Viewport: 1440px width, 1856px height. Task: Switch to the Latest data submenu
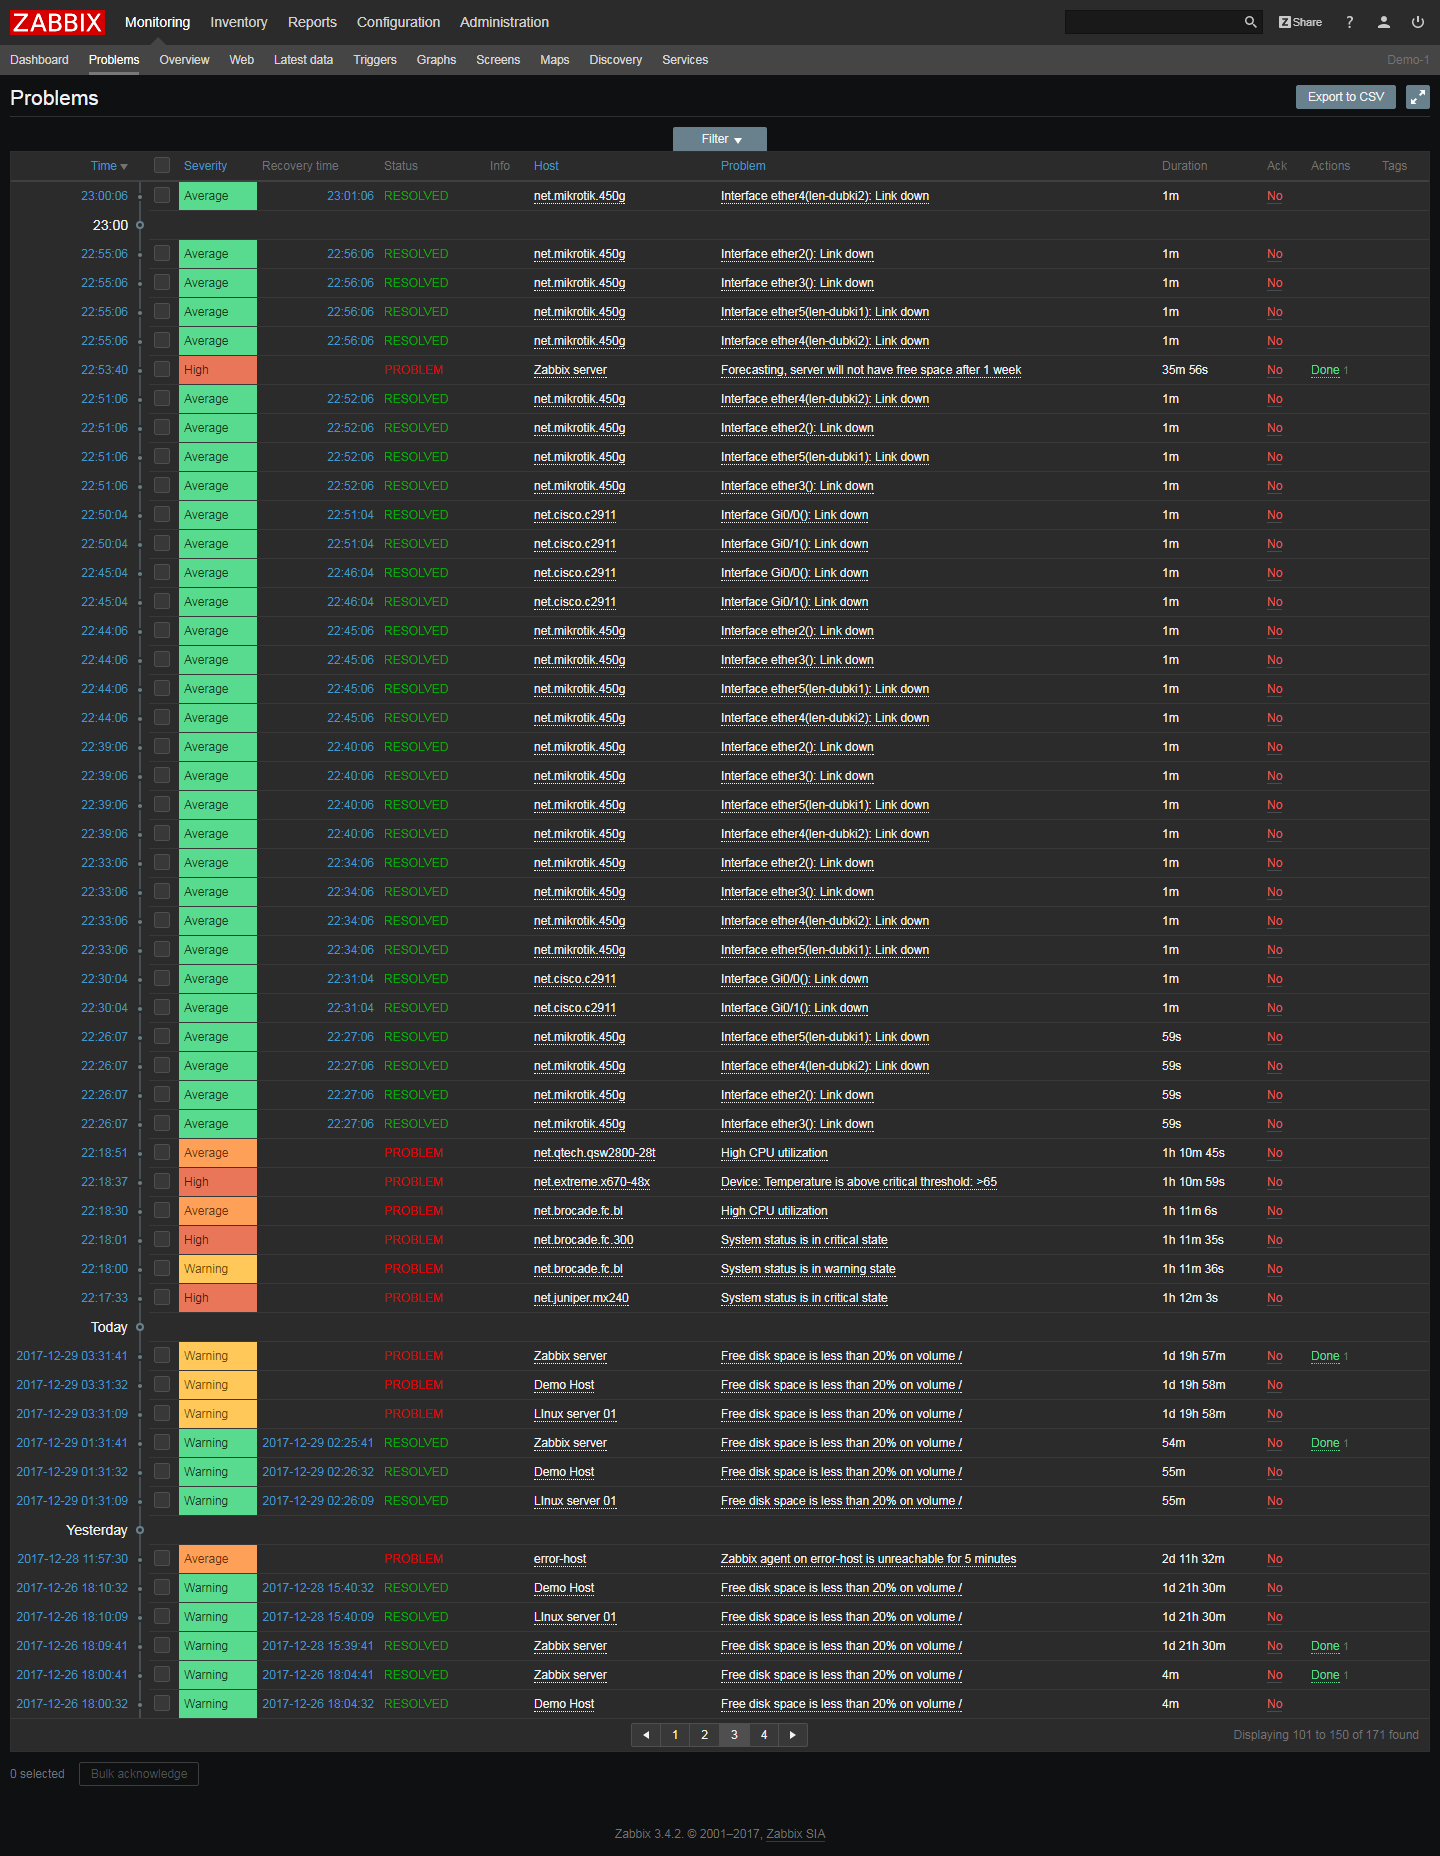(x=303, y=60)
